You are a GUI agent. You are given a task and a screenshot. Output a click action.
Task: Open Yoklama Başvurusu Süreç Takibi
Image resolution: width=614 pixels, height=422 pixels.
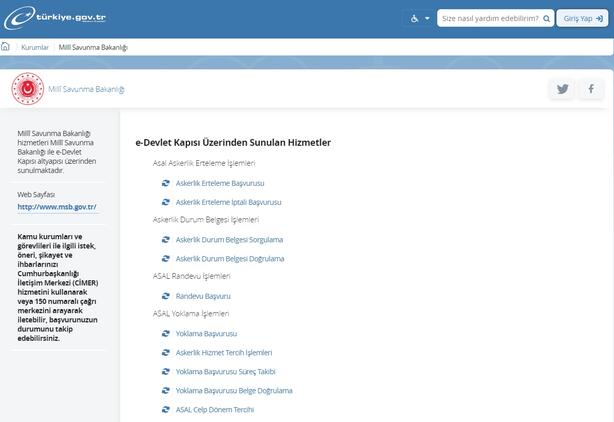[226, 372]
